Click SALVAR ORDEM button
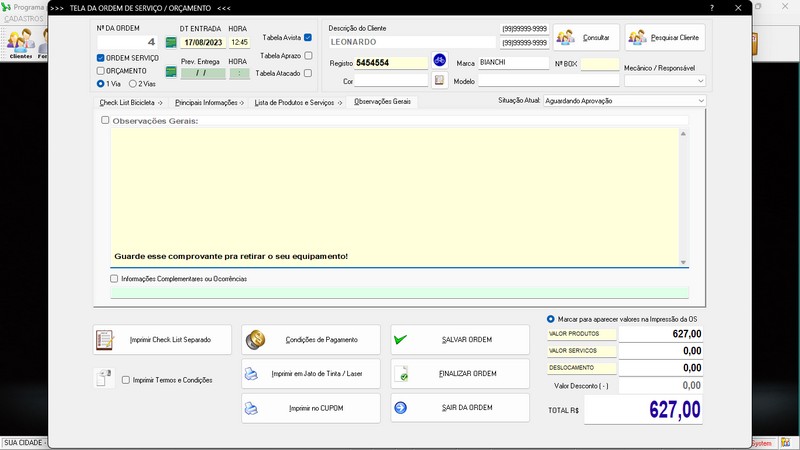 pyautogui.click(x=460, y=340)
